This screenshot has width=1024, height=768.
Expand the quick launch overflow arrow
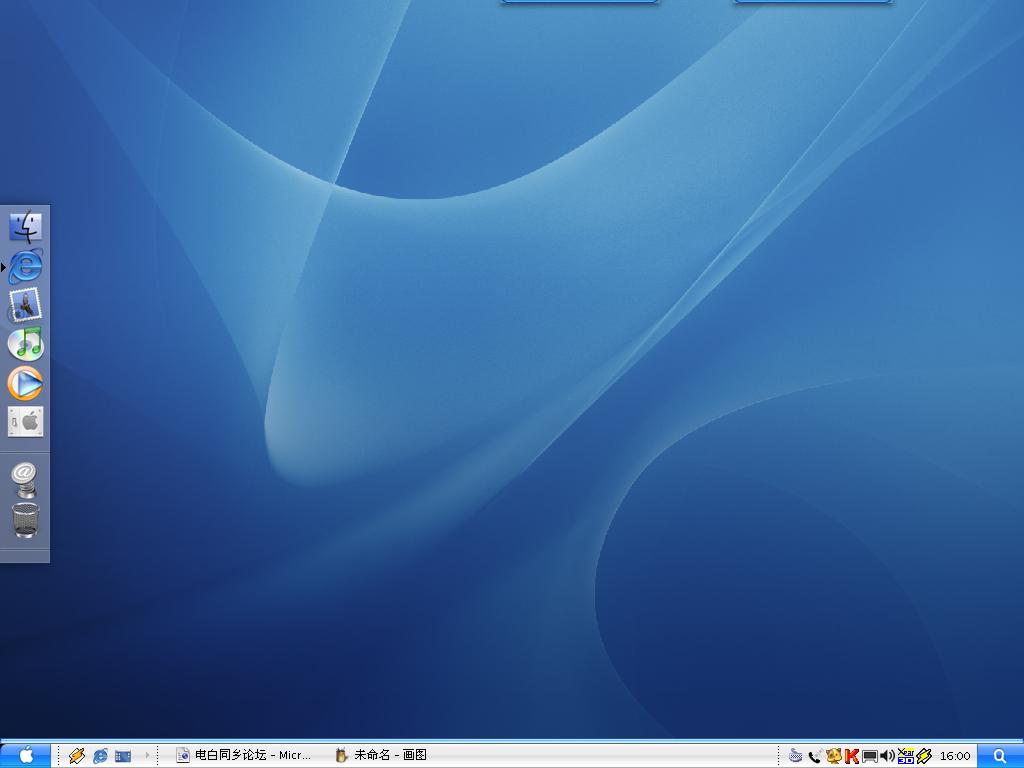[x=147, y=756]
